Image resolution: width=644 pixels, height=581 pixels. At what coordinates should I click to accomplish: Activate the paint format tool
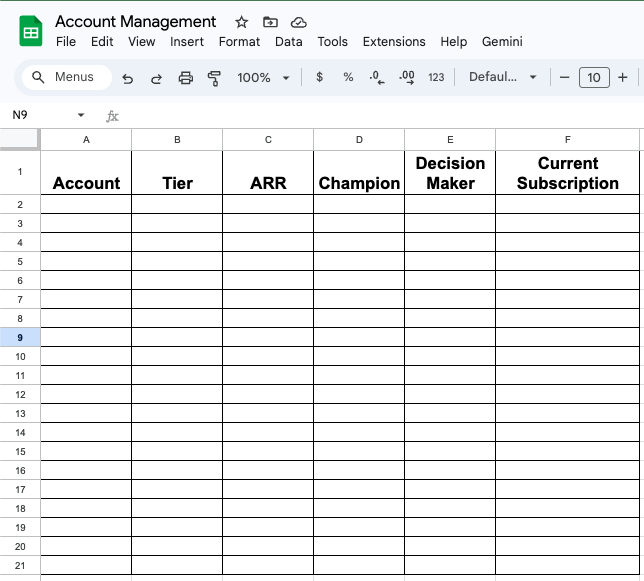tap(213, 78)
